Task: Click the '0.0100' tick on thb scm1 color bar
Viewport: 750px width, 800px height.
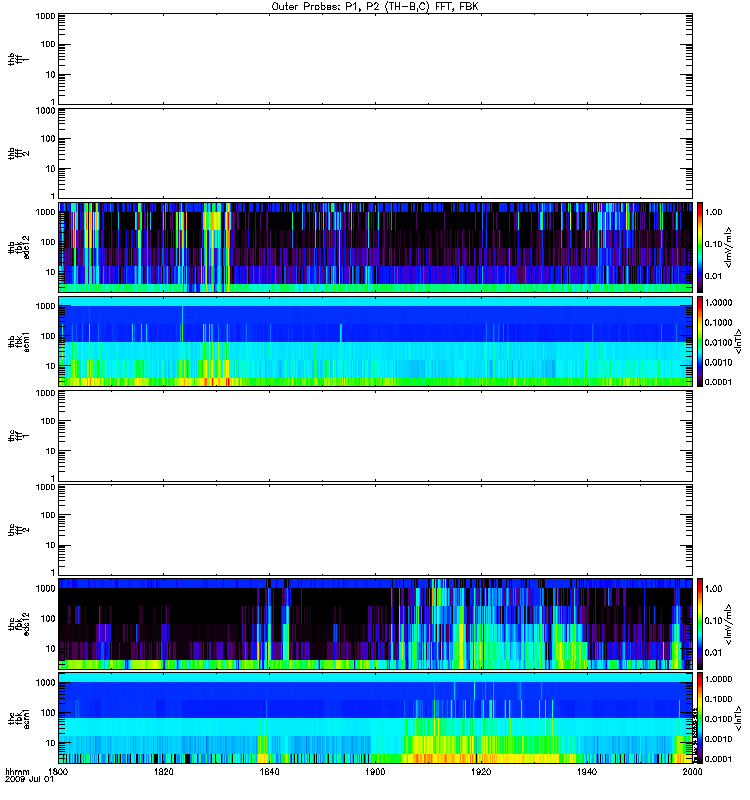Action: (718, 342)
